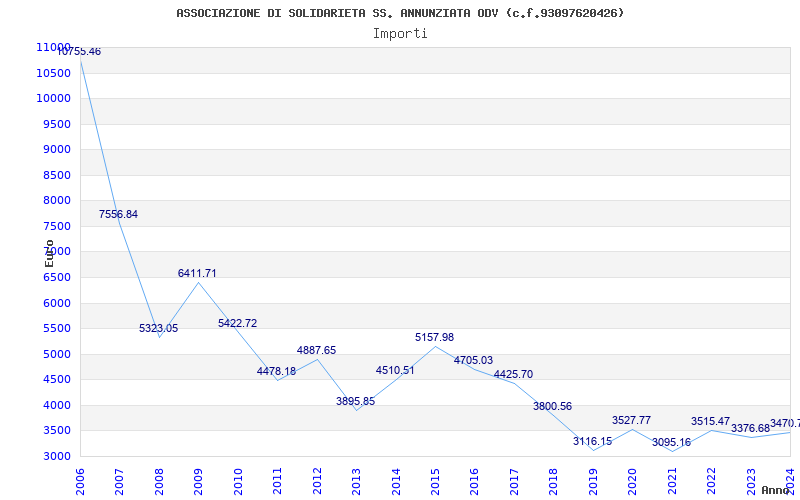
Task: Select the 4510.51 data label
Action: [x=395, y=370]
